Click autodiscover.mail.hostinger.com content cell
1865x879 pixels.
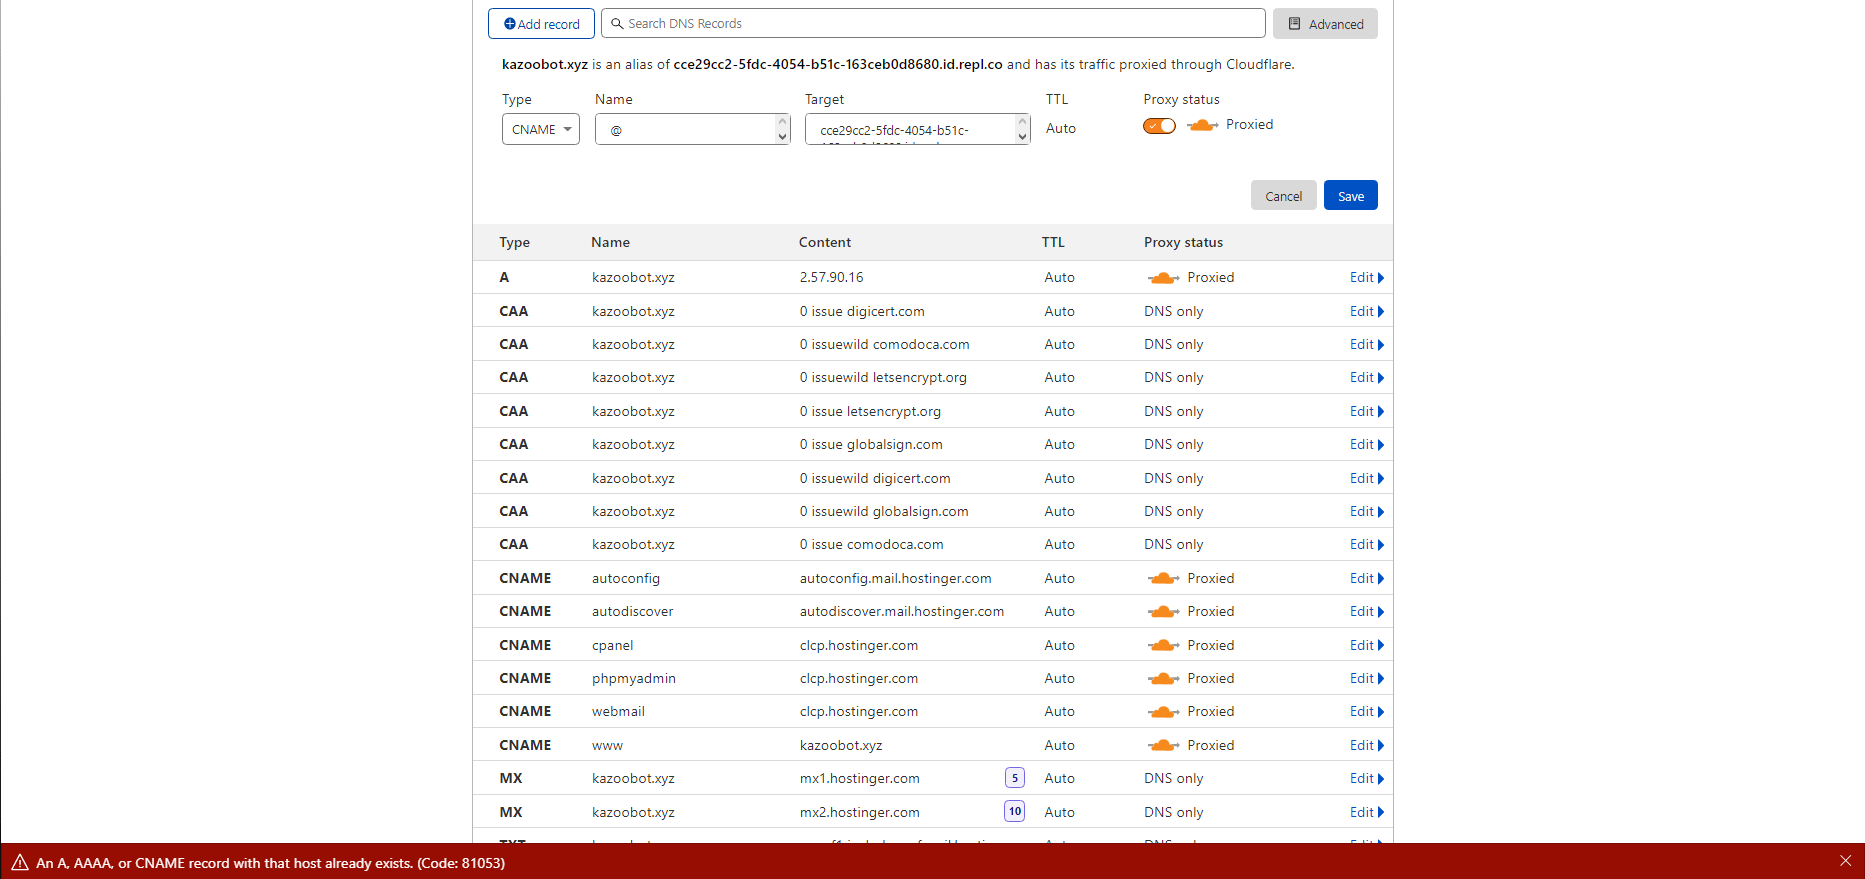901,611
